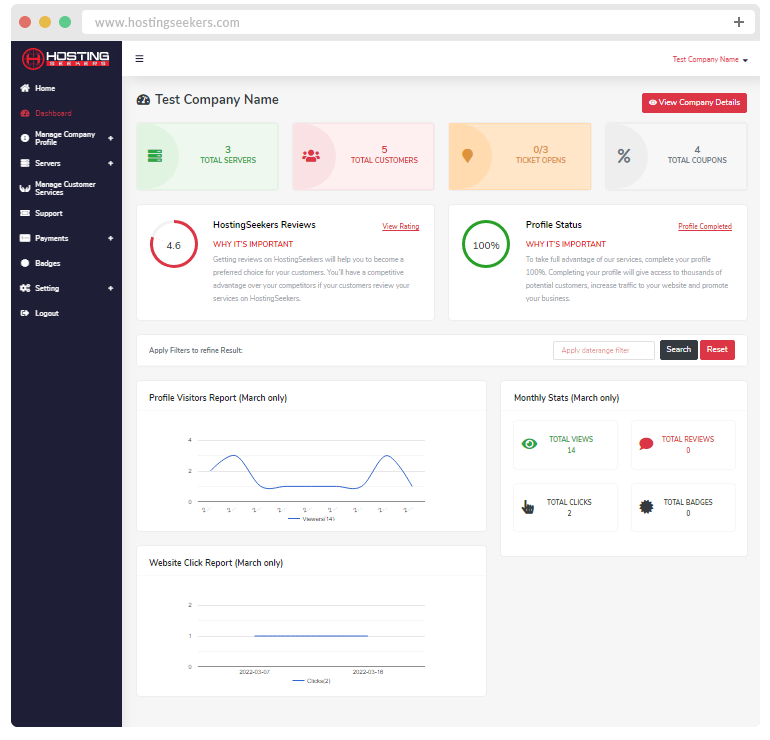Click the Badges circle icon
The width and height of the screenshot is (770, 740).
coord(25,263)
